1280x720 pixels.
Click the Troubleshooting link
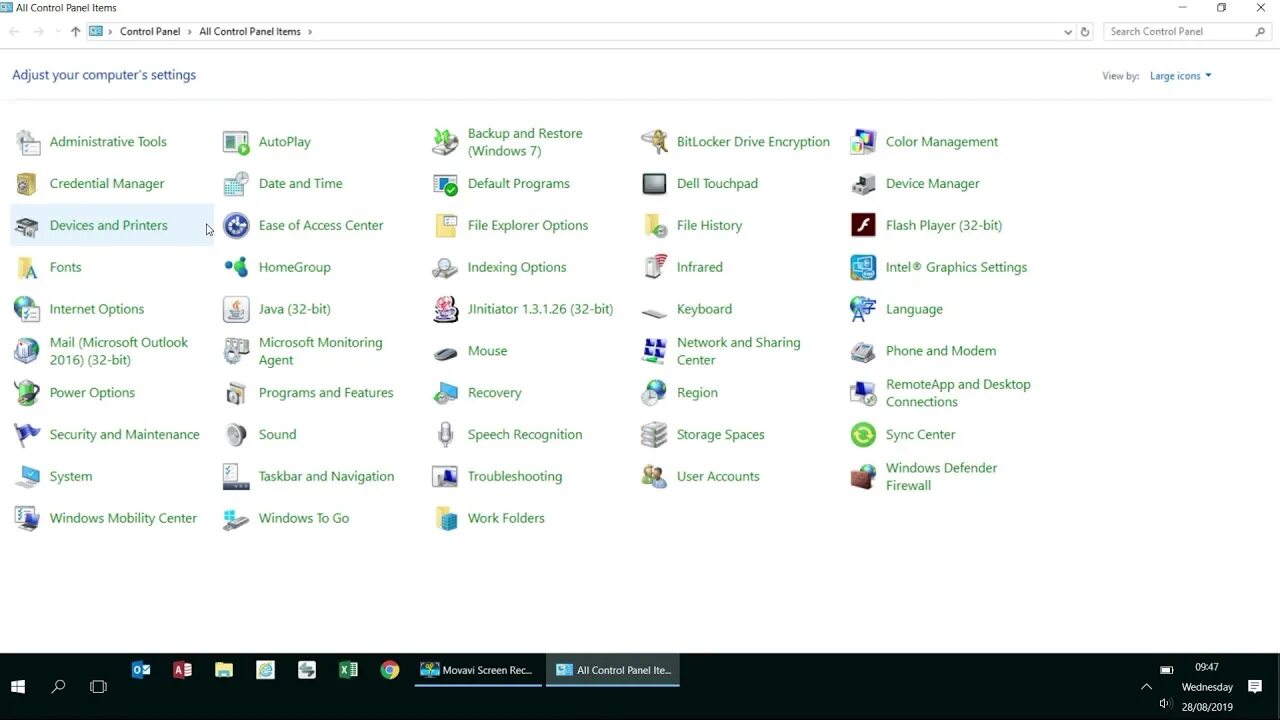pyautogui.click(x=515, y=477)
